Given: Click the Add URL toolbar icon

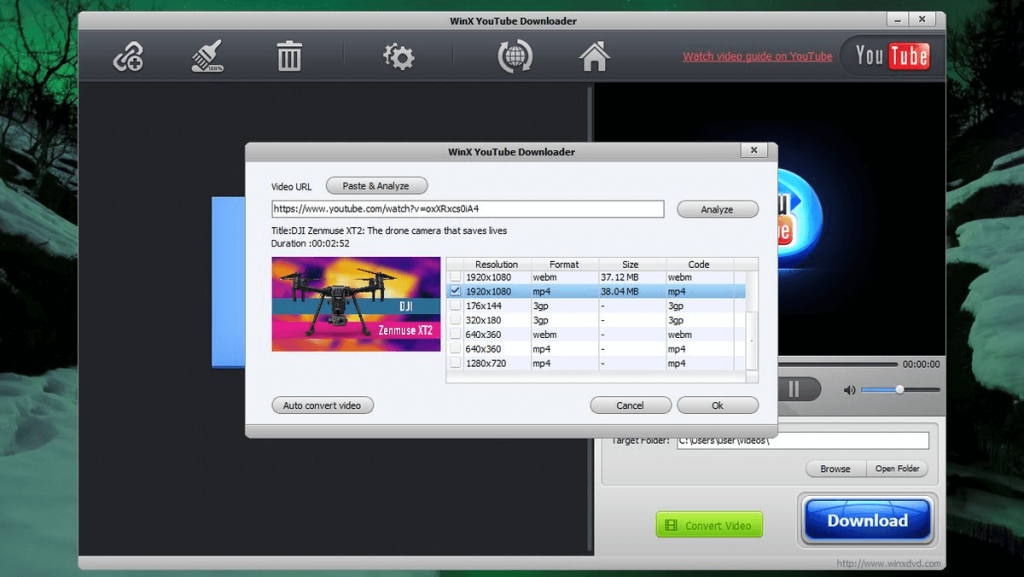Looking at the screenshot, I should [x=127, y=56].
